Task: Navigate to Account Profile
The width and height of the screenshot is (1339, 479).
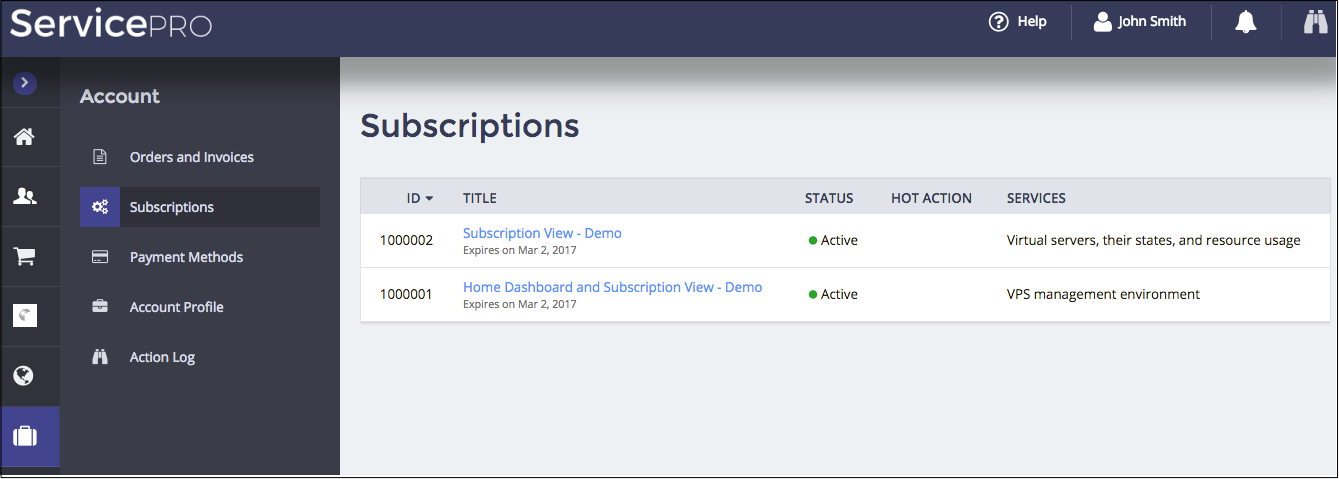Action: click(x=176, y=307)
